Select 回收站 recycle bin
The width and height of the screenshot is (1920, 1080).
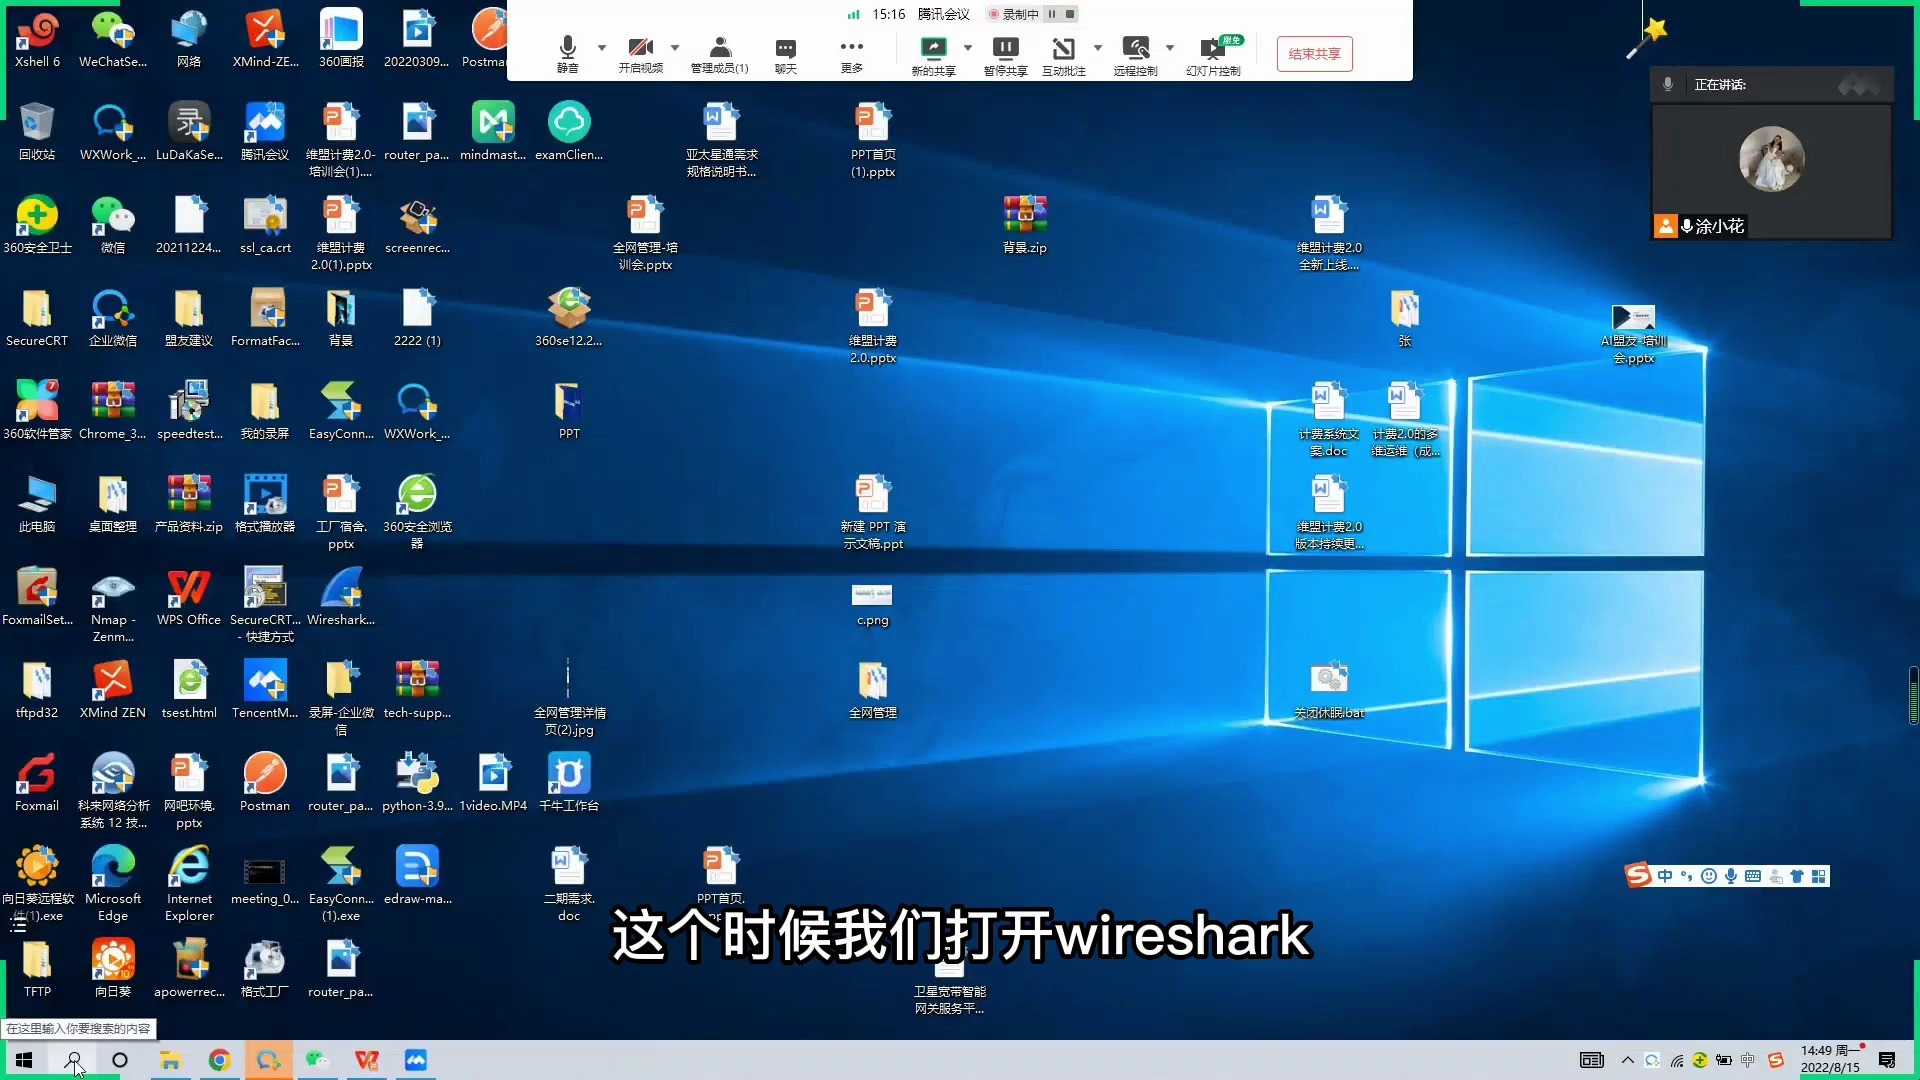tap(37, 131)
